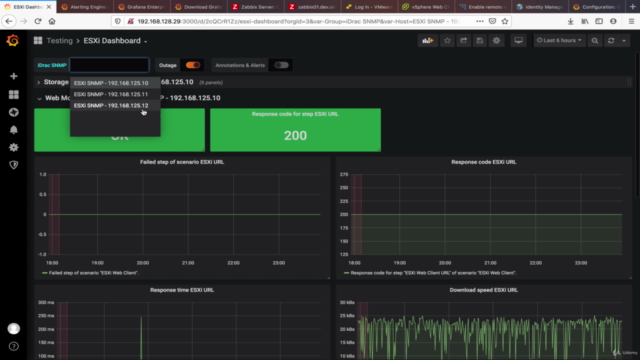The width and height of the screenshot is (640, 360).
Task: Open refresh interval dropdown arrow
Action: (x=624, y=40)
